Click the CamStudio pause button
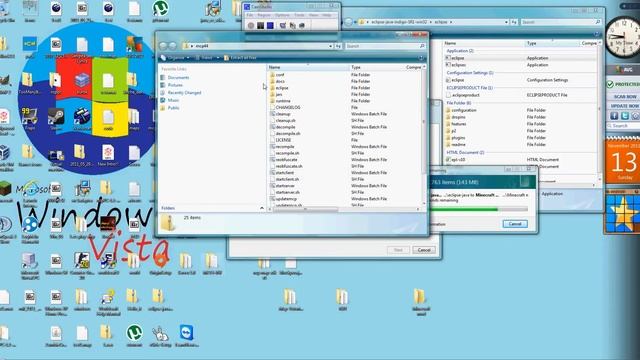This screenshot has height=360, width=640. tap(260, 25)
